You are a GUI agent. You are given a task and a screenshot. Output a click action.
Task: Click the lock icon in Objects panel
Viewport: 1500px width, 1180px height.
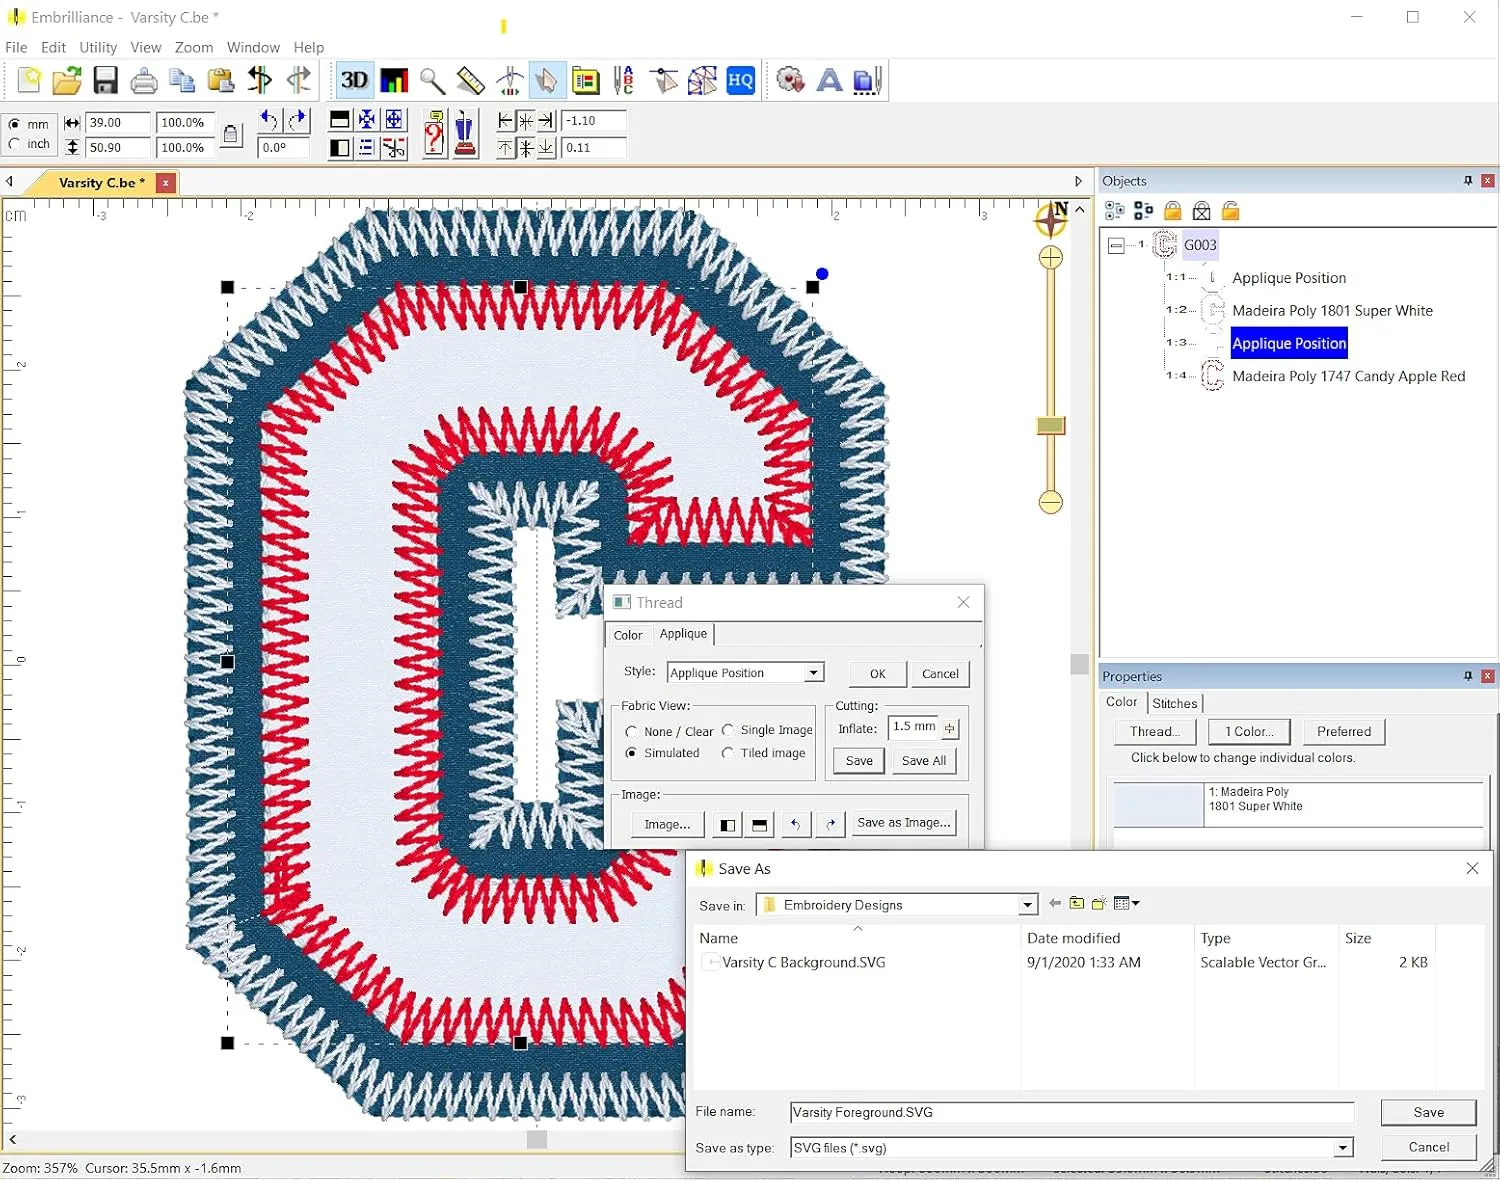tap(1172, 210)
